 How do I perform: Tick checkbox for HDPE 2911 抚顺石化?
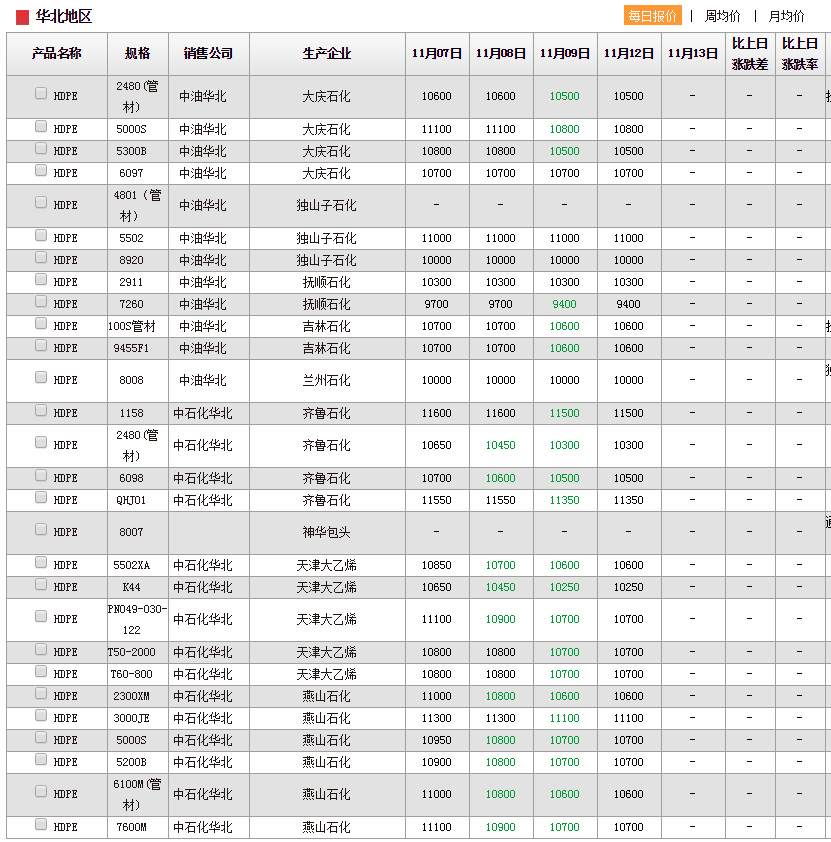click(x=41, y=279)
